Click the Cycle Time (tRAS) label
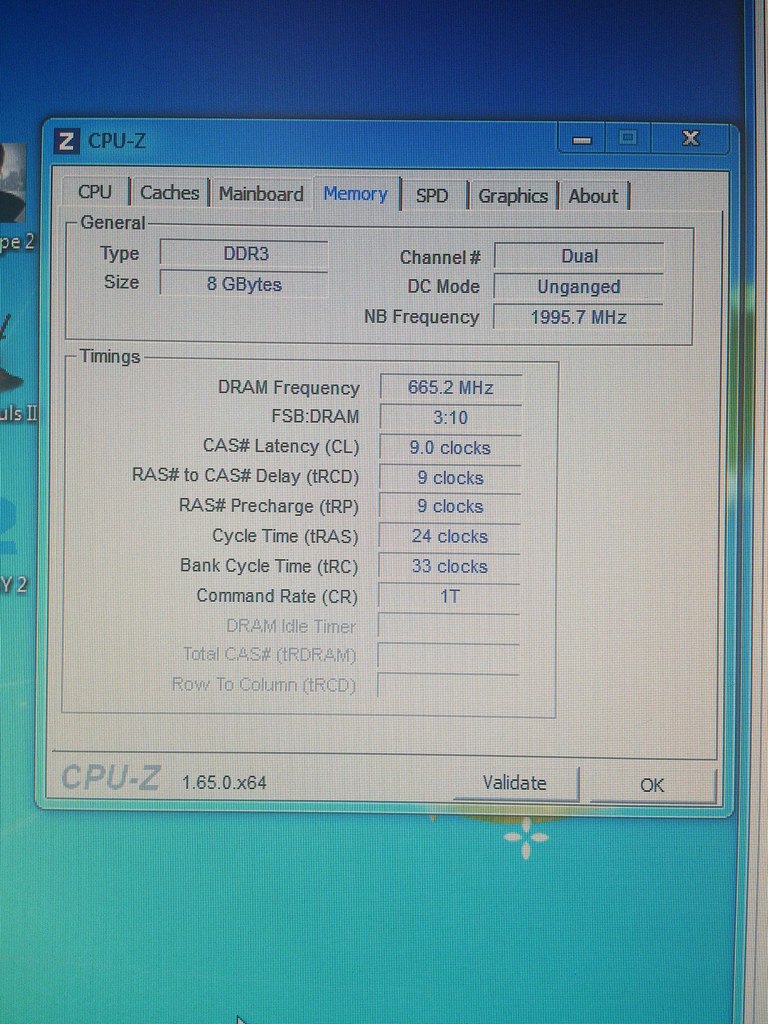This screenshot has height=1024, width=768. click(285, 536)
